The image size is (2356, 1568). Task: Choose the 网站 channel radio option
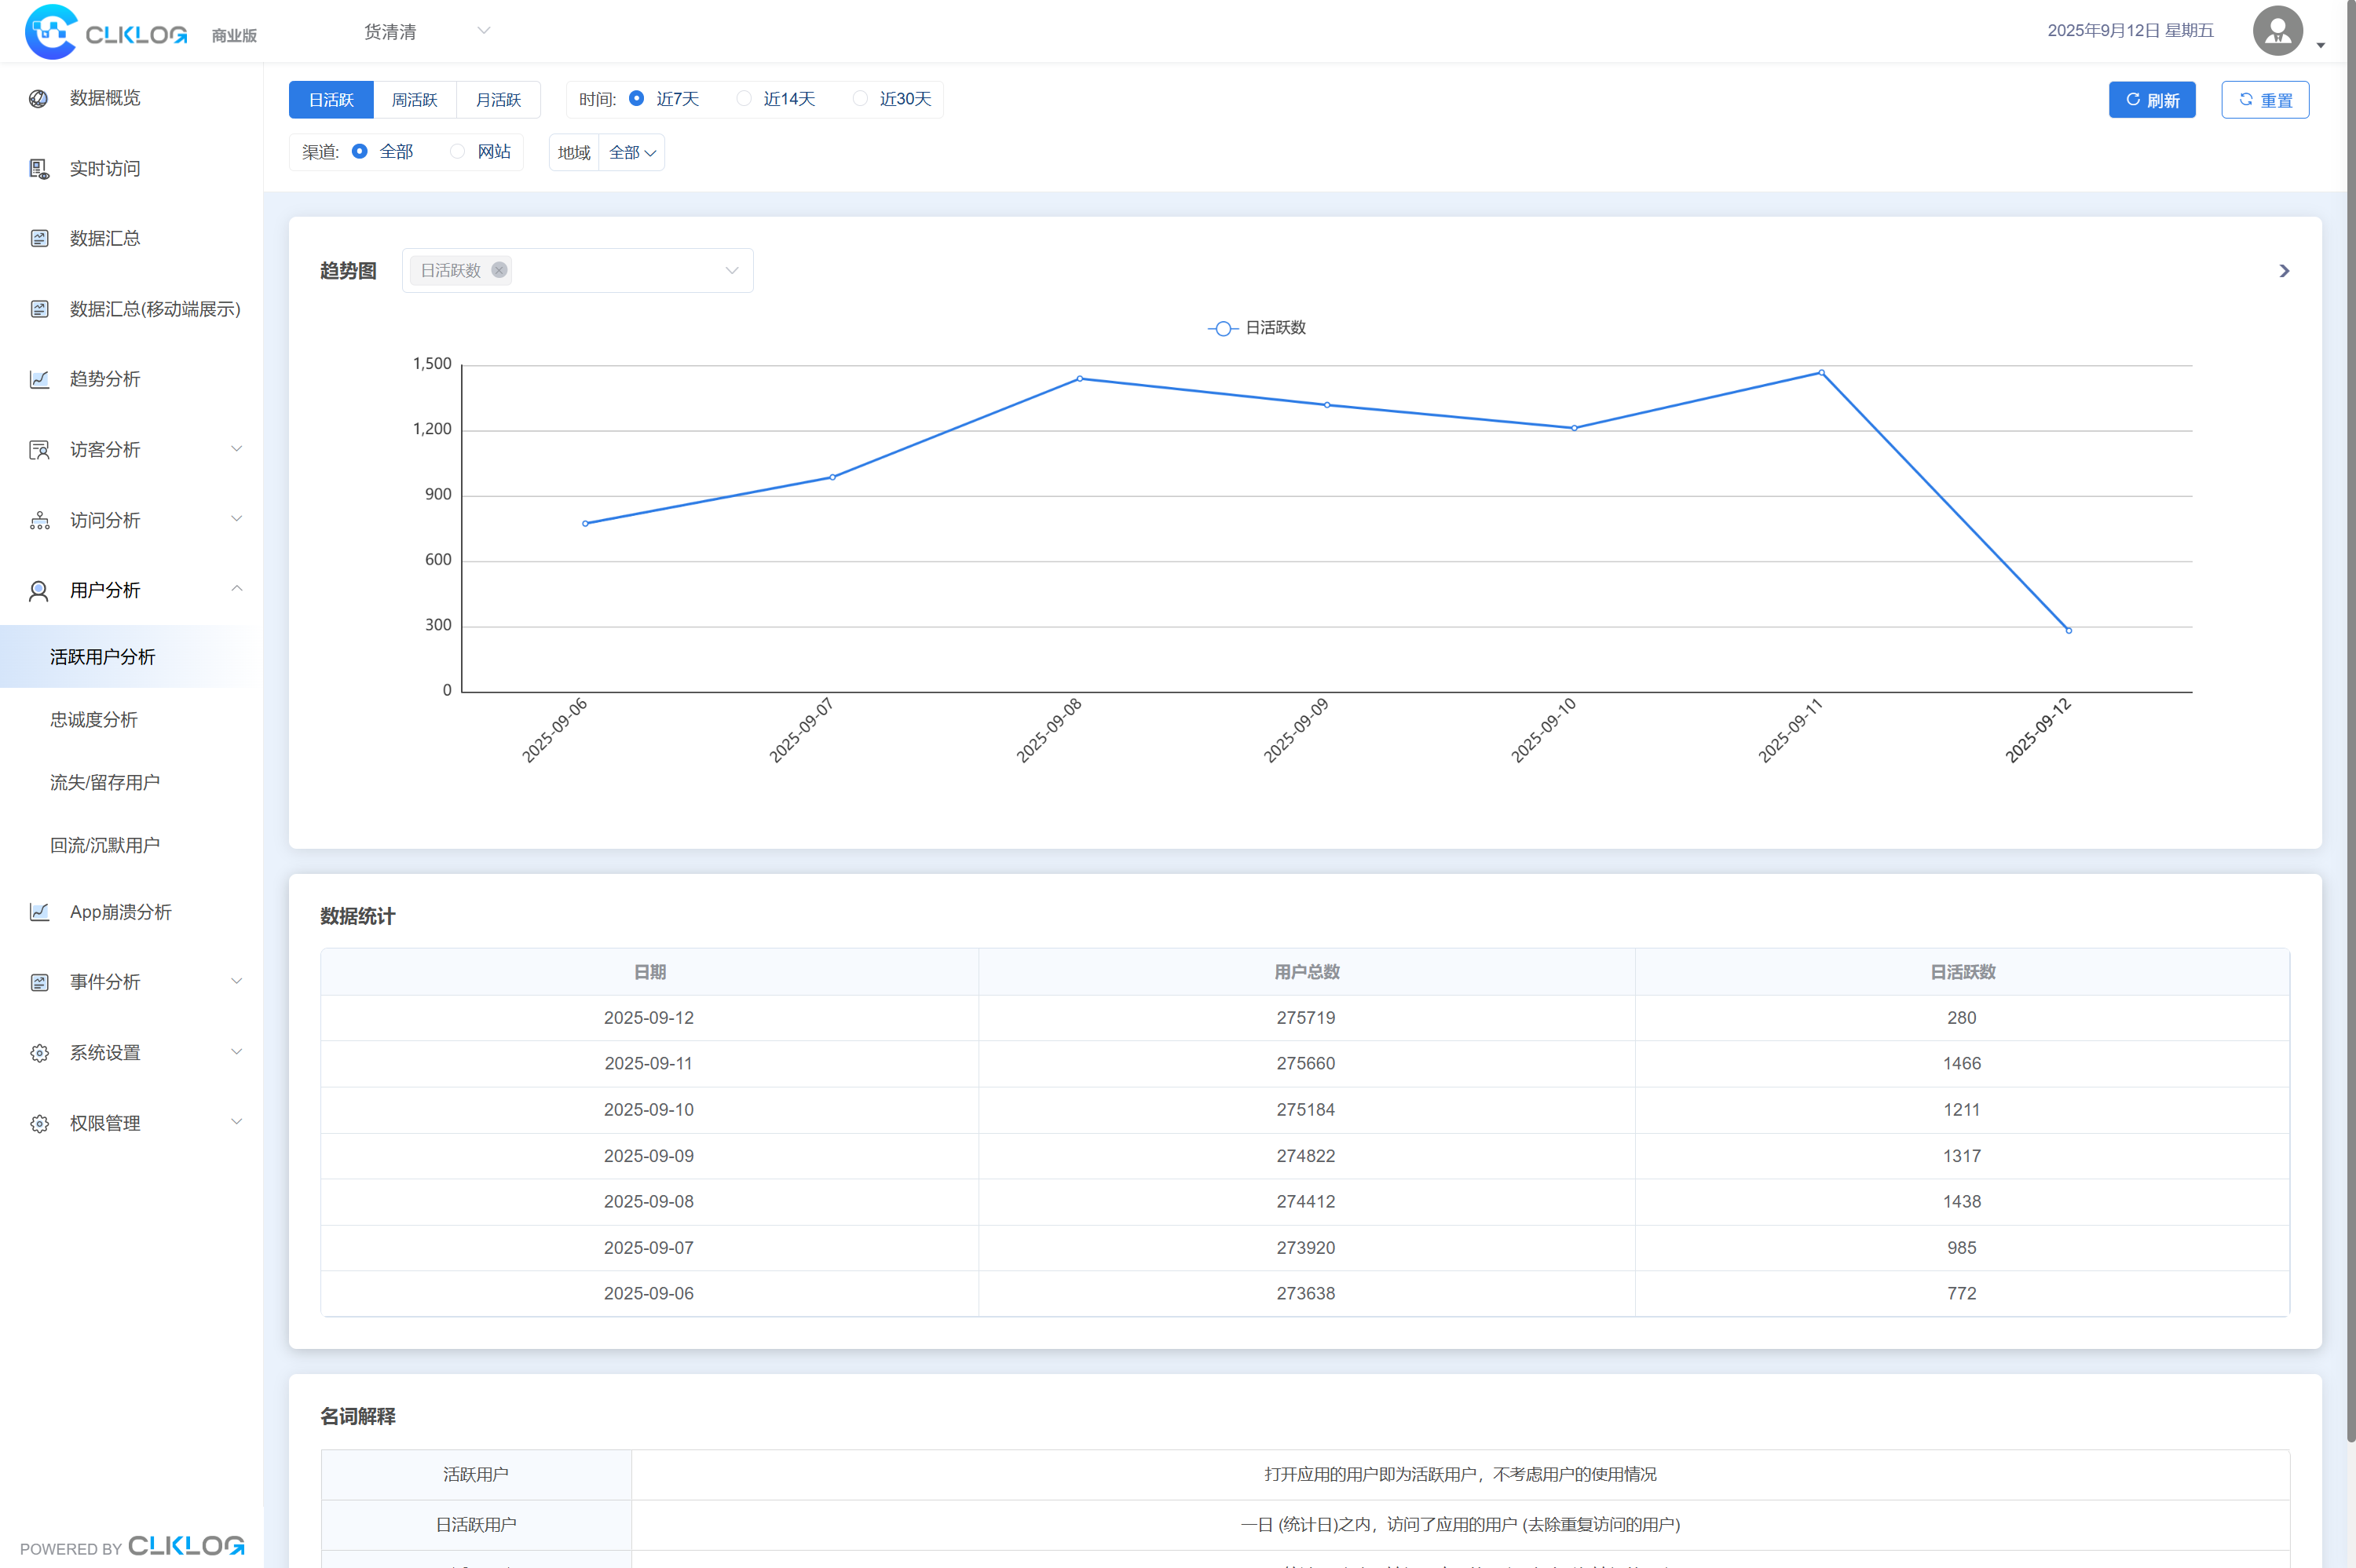pos(458,151)
